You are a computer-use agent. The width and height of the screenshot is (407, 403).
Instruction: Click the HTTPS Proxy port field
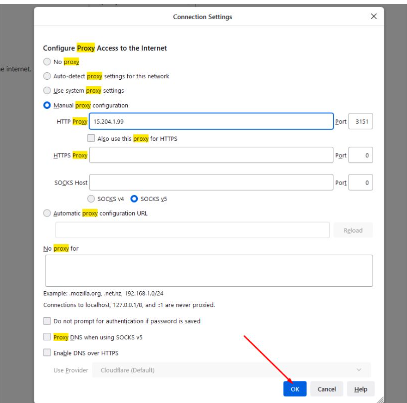coord(360,155)
